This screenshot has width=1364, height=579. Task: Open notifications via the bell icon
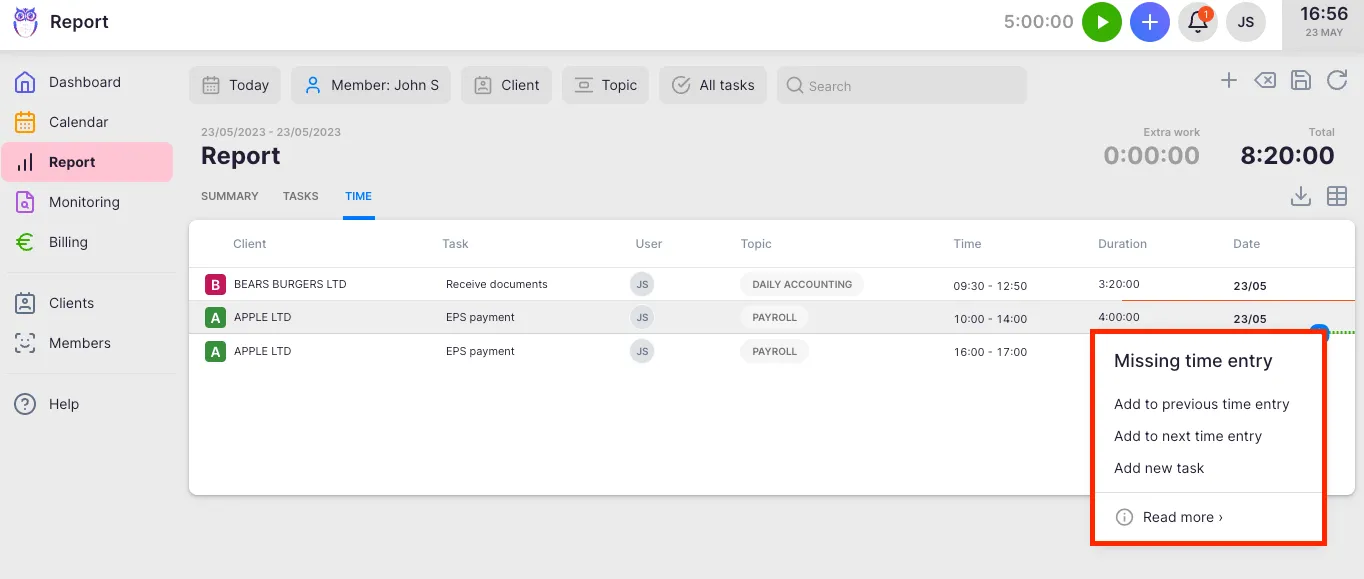pyautogui.click(x=1197, y=22)
